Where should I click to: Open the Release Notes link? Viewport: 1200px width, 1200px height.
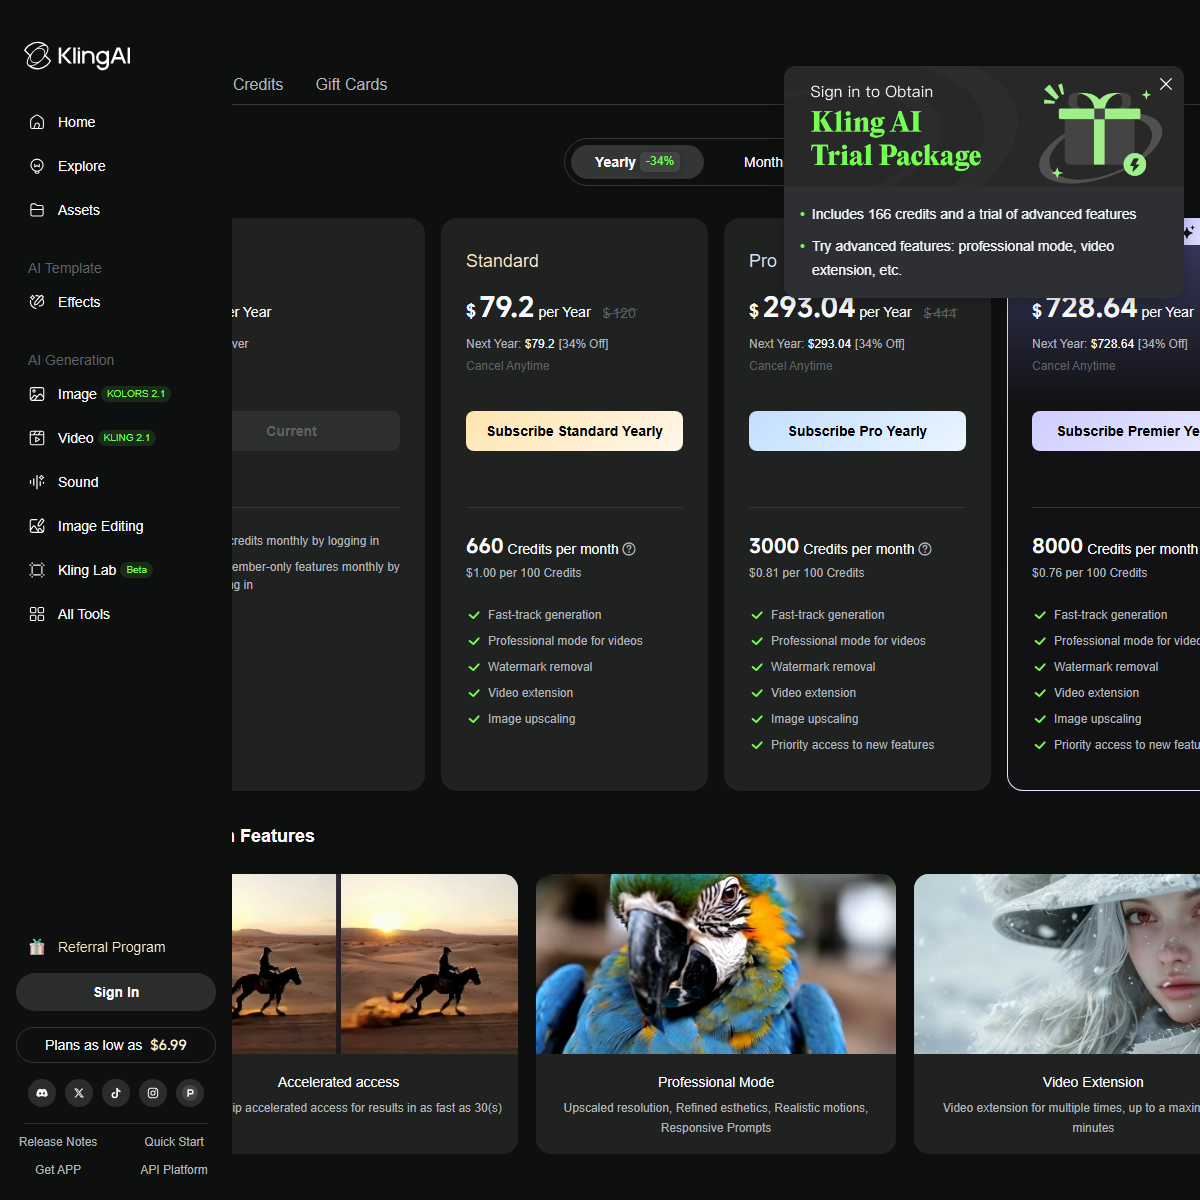(x=58, y=1142)
